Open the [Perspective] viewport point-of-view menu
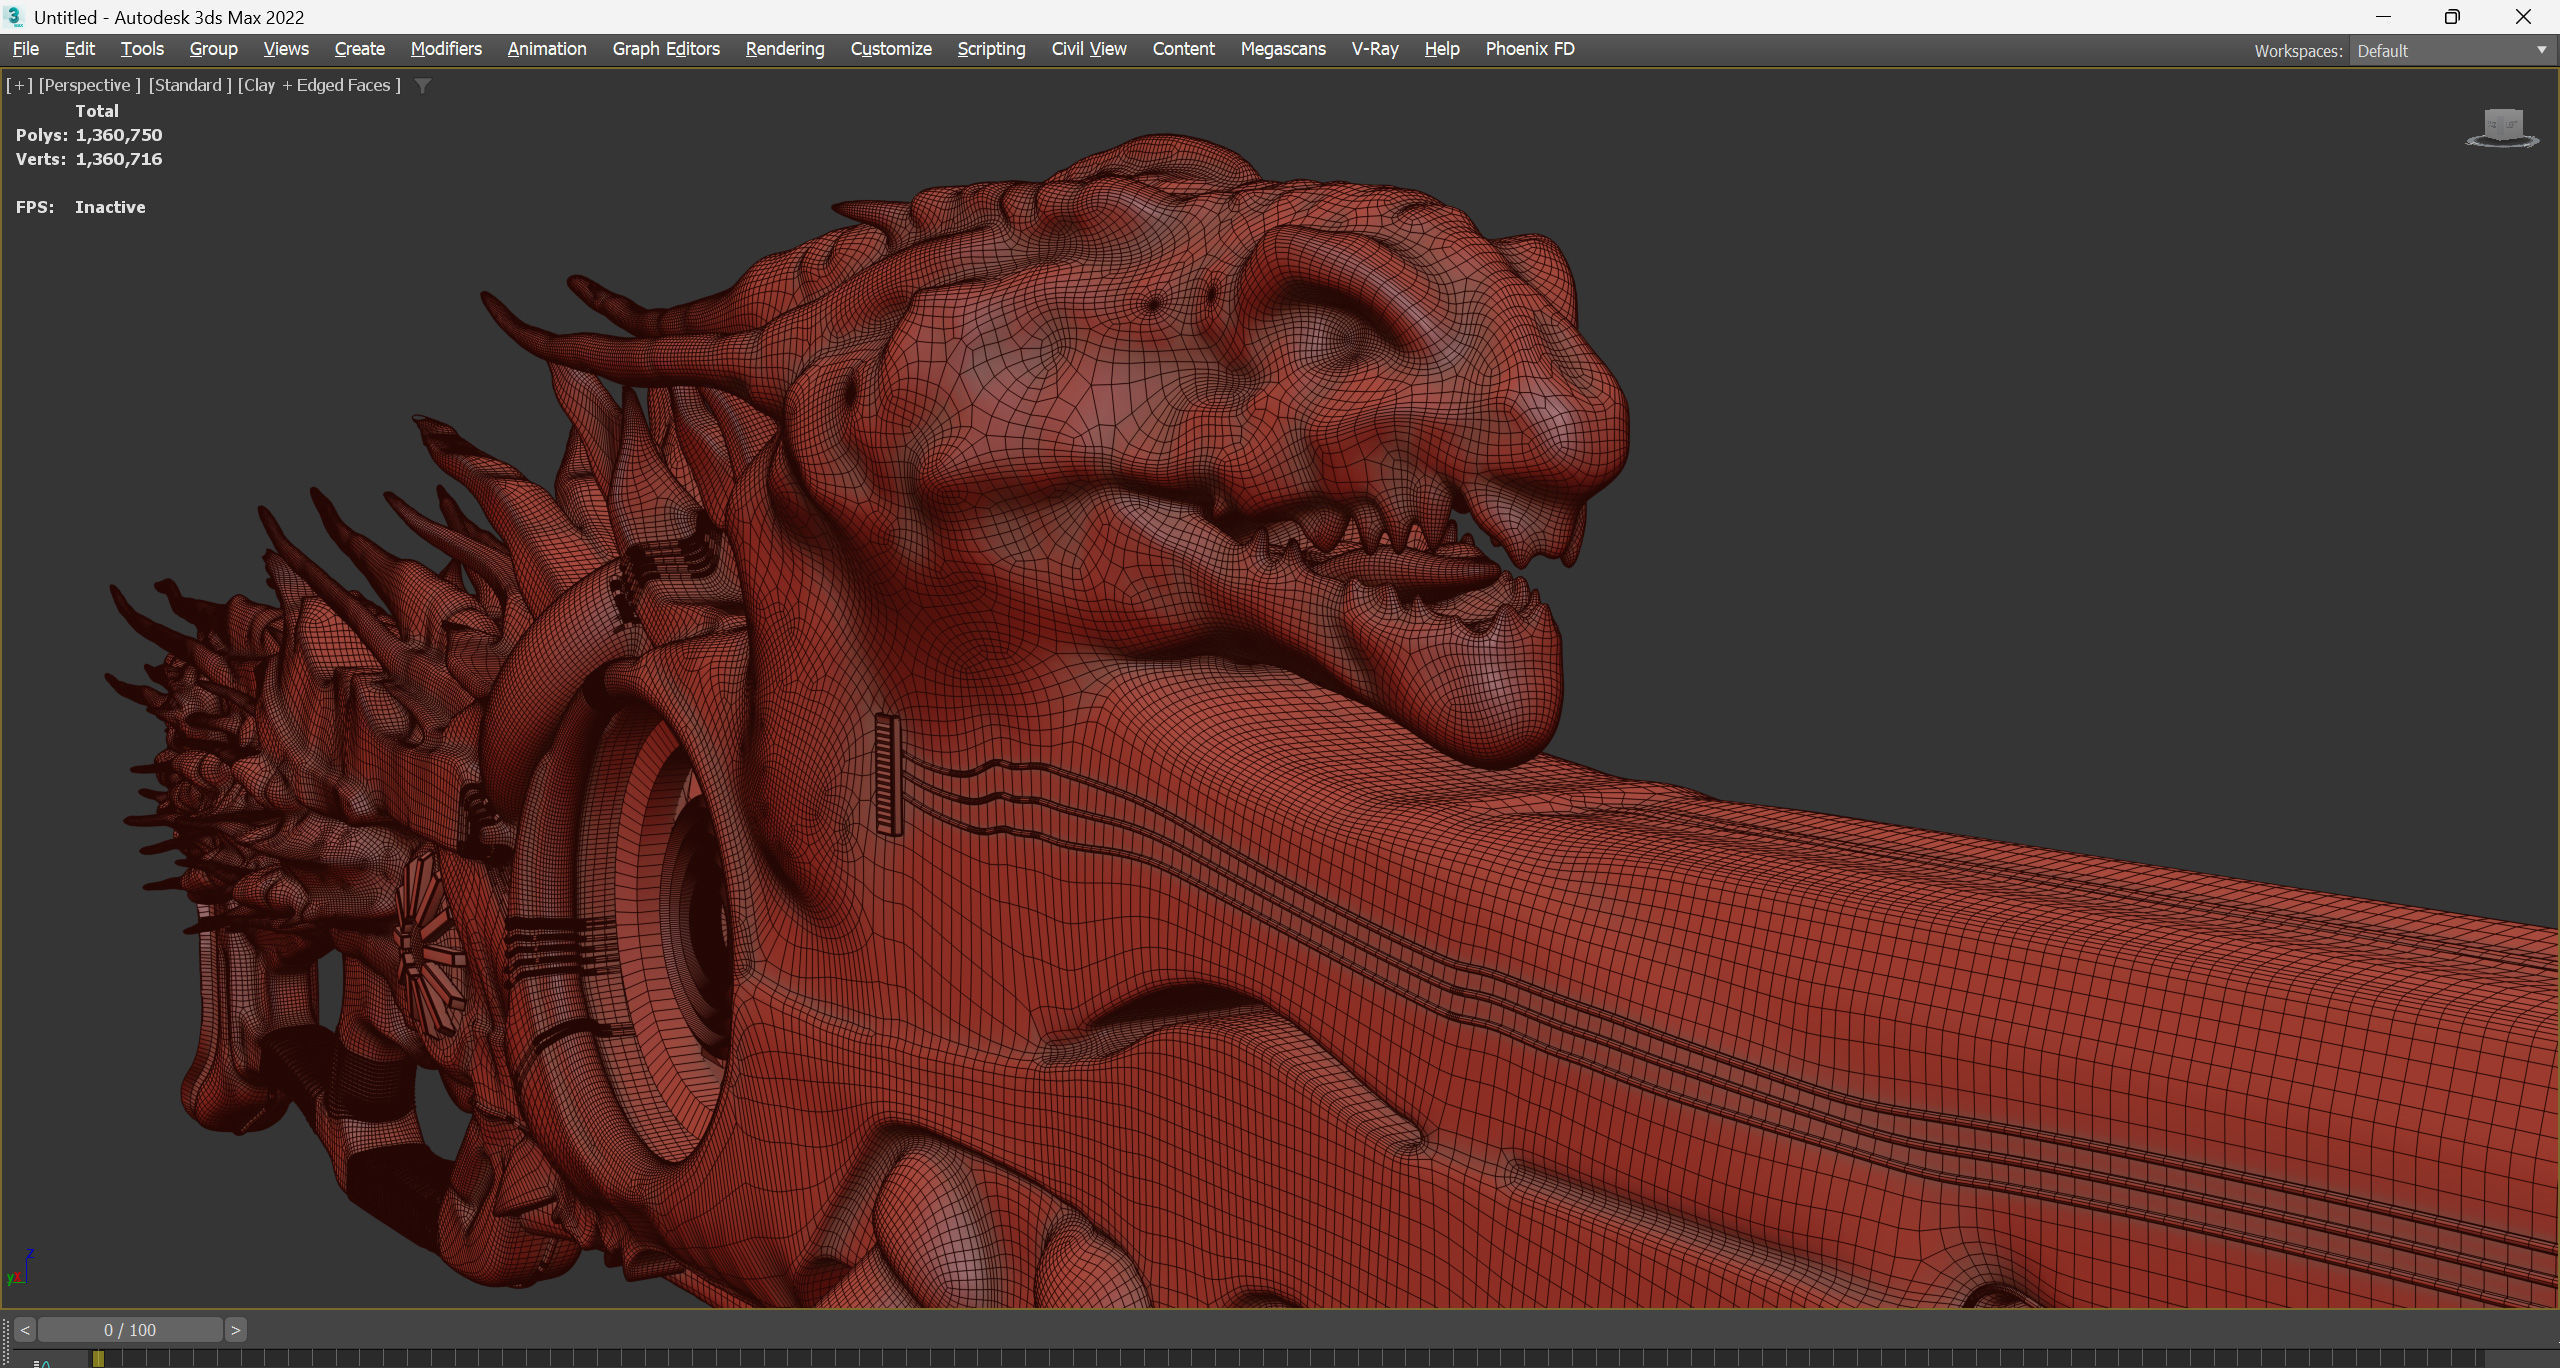Screen dimensions: 2560x1368 coord(89,85)
